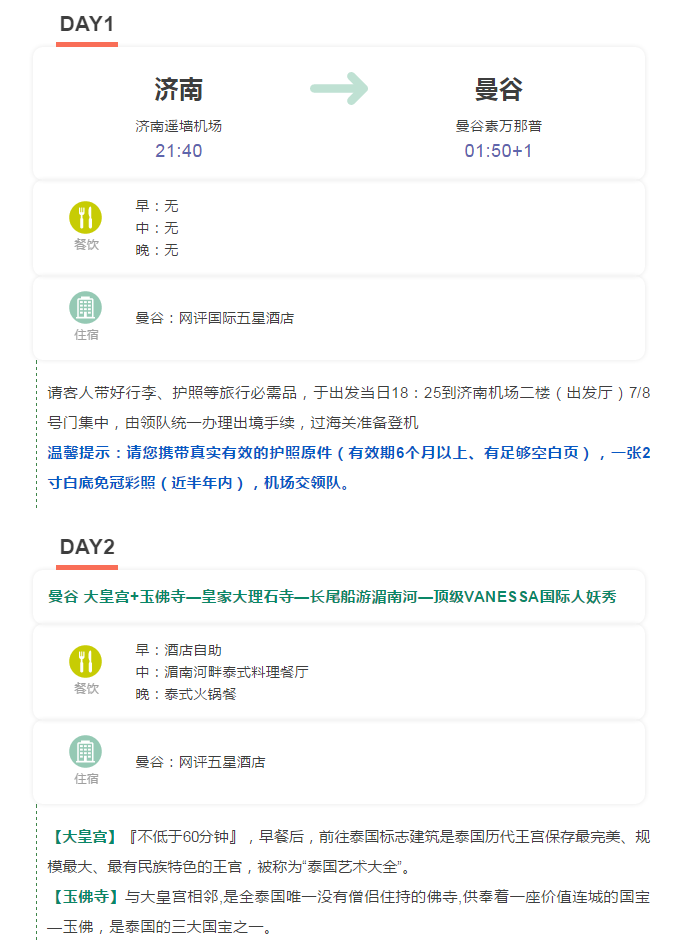Click the departure time 21:40
Screen dimensions: 677x941
coord(179,151)
